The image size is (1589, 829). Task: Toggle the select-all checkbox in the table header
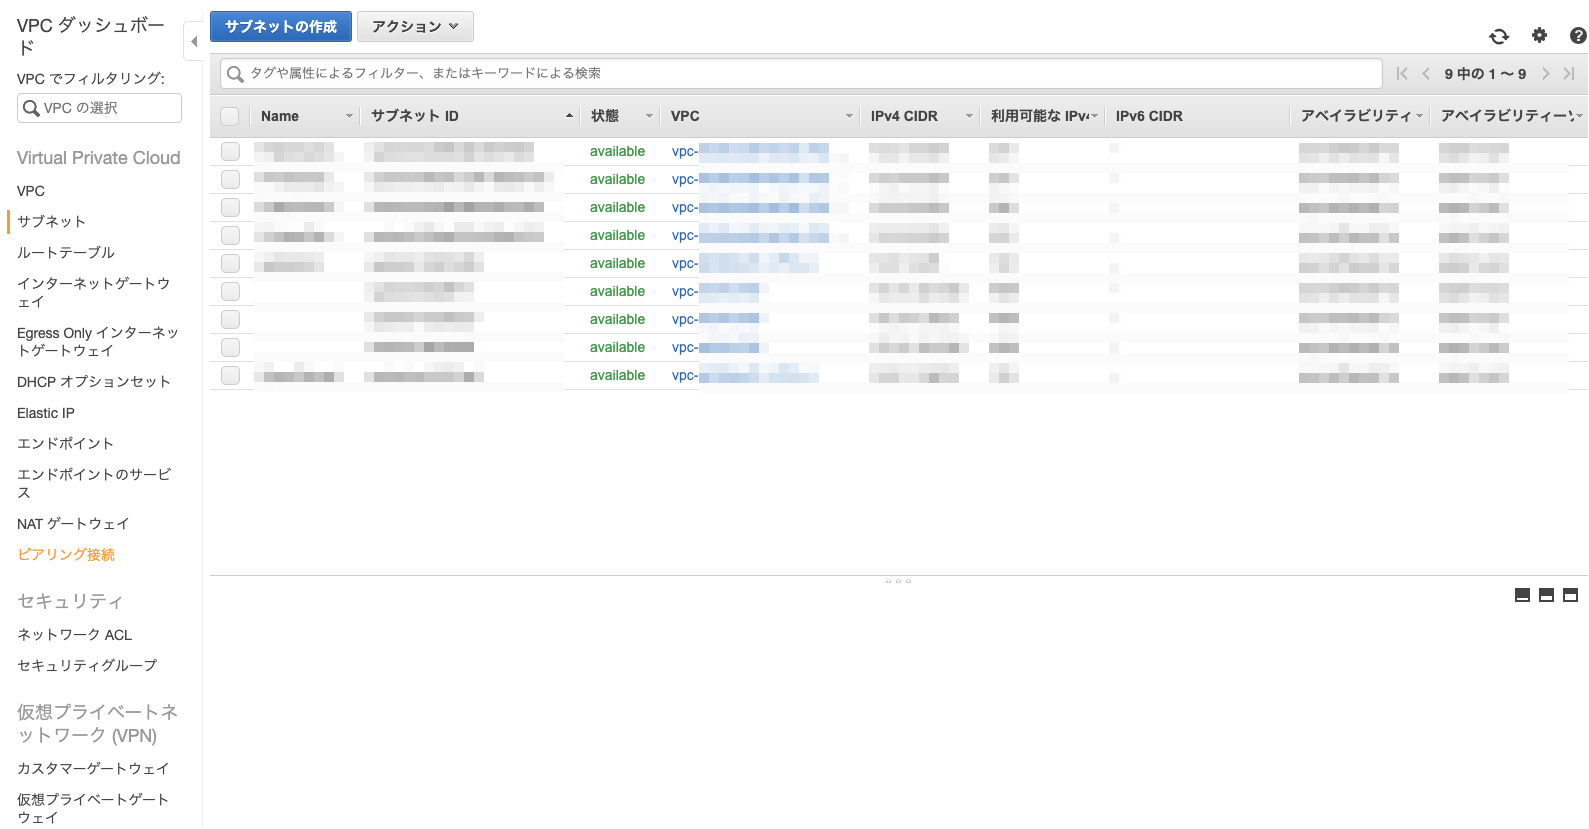click(230, 116)
